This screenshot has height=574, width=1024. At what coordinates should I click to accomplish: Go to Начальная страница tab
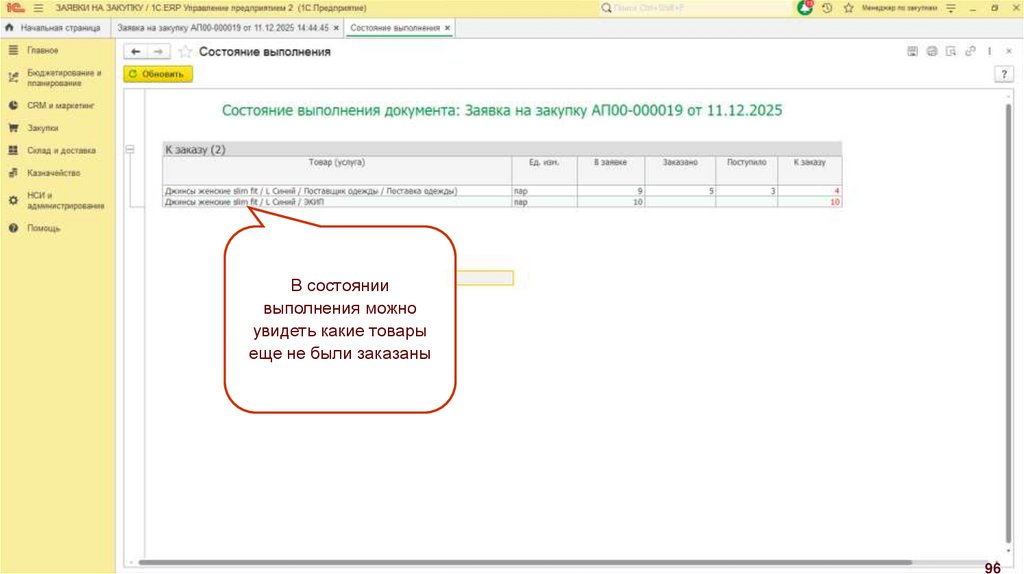click(x=53, y=28)
